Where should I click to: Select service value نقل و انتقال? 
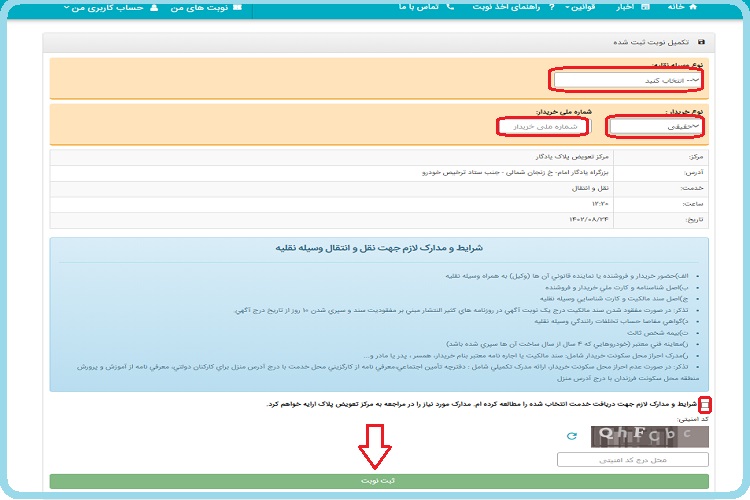click(590, 188)
